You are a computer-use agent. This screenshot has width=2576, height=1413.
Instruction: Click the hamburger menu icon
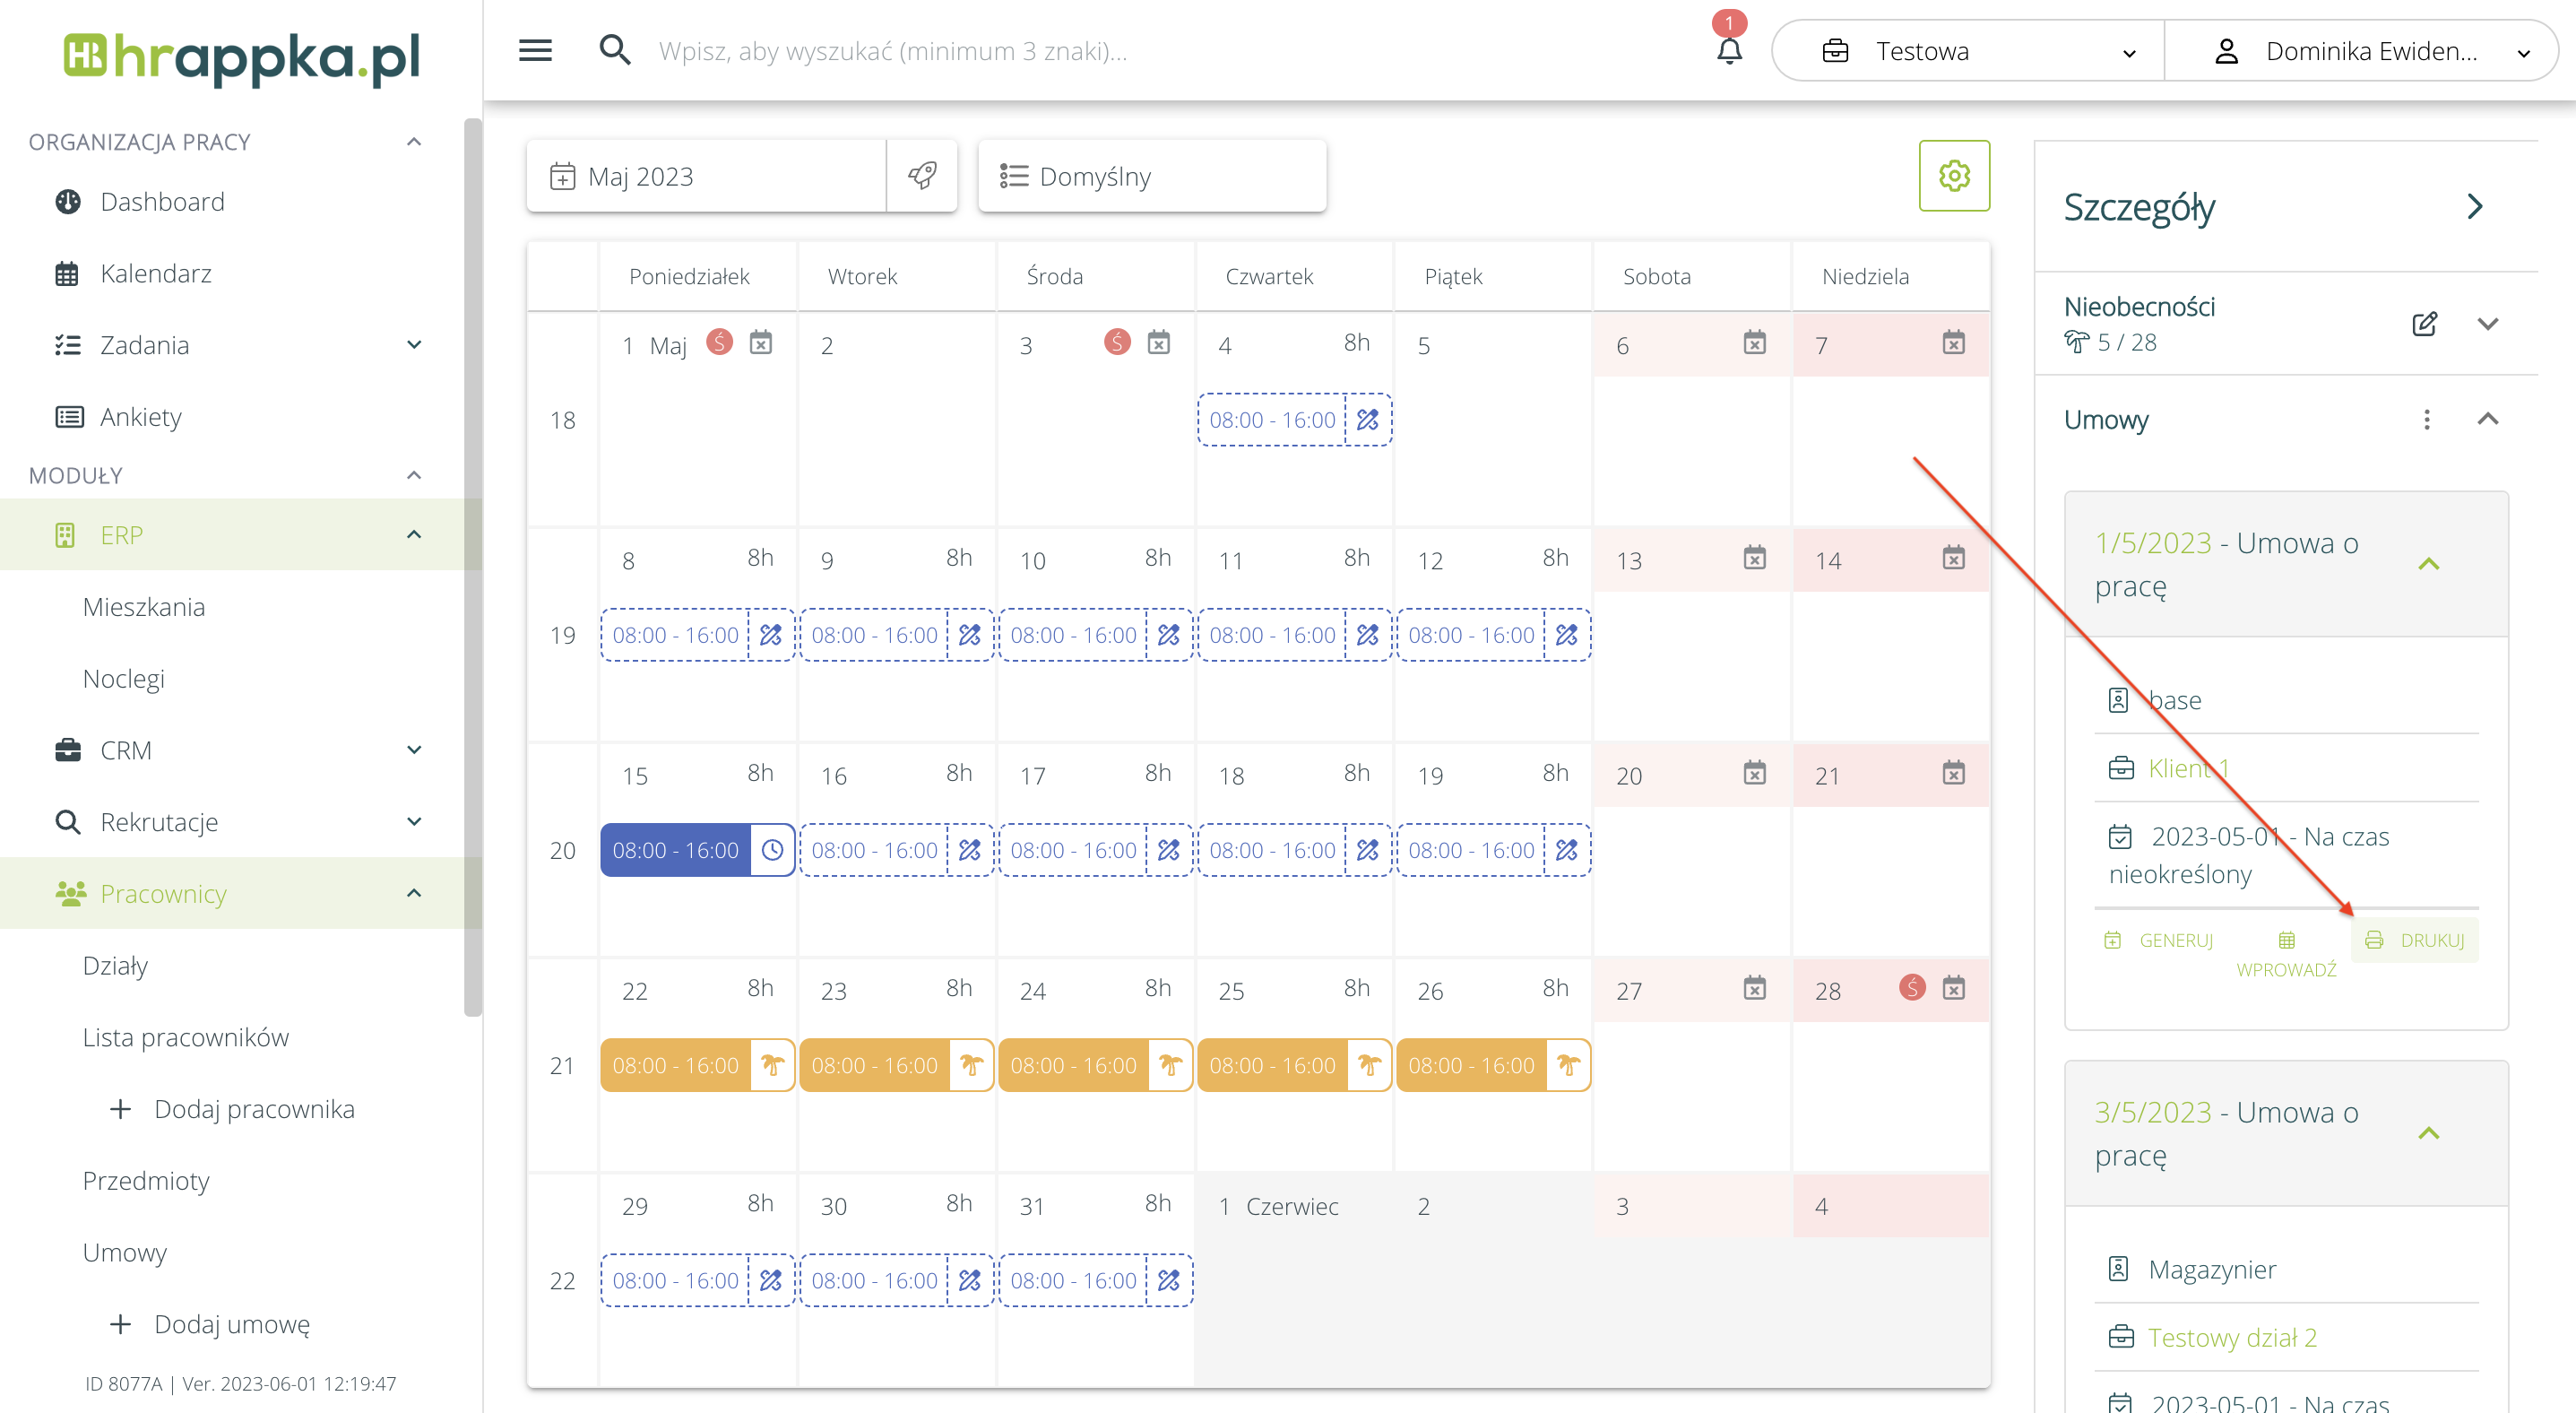pos(535,51)
